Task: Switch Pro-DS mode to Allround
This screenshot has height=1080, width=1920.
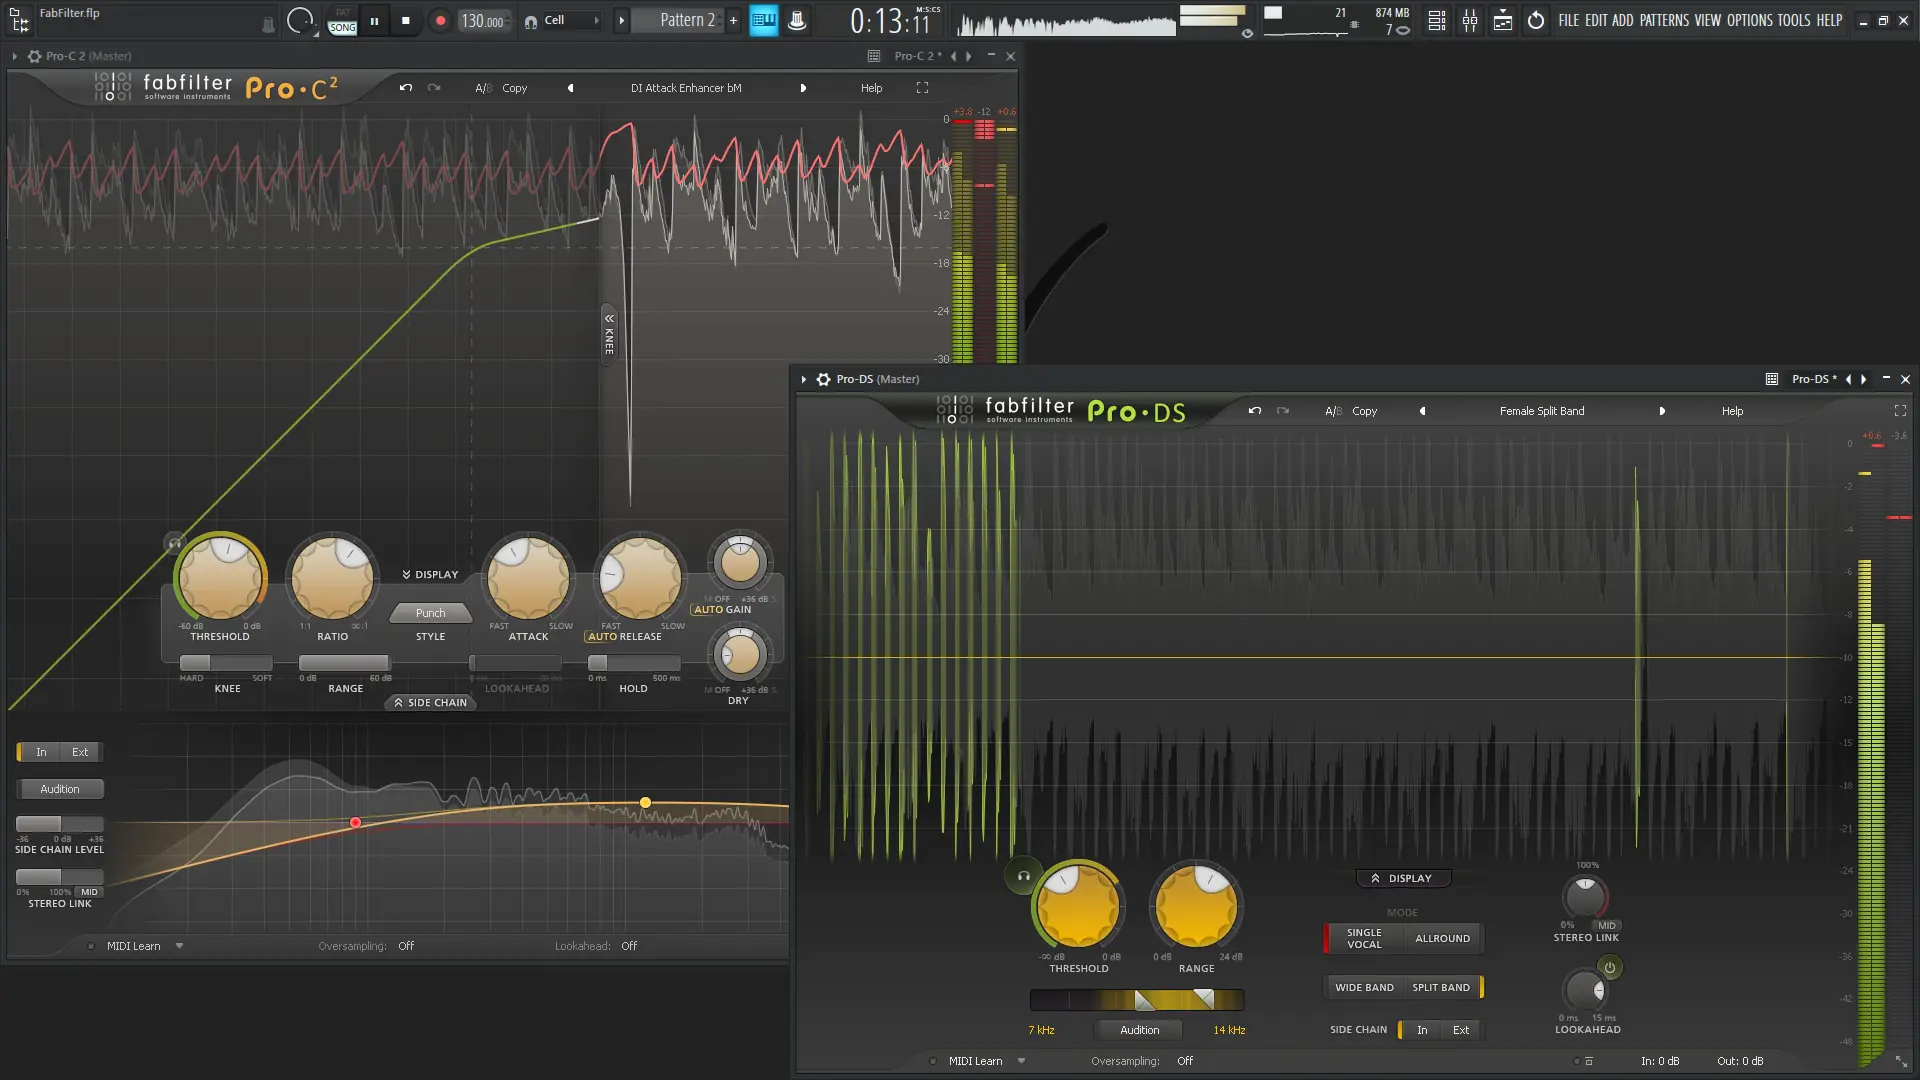Action: (x=1442, y=938)
